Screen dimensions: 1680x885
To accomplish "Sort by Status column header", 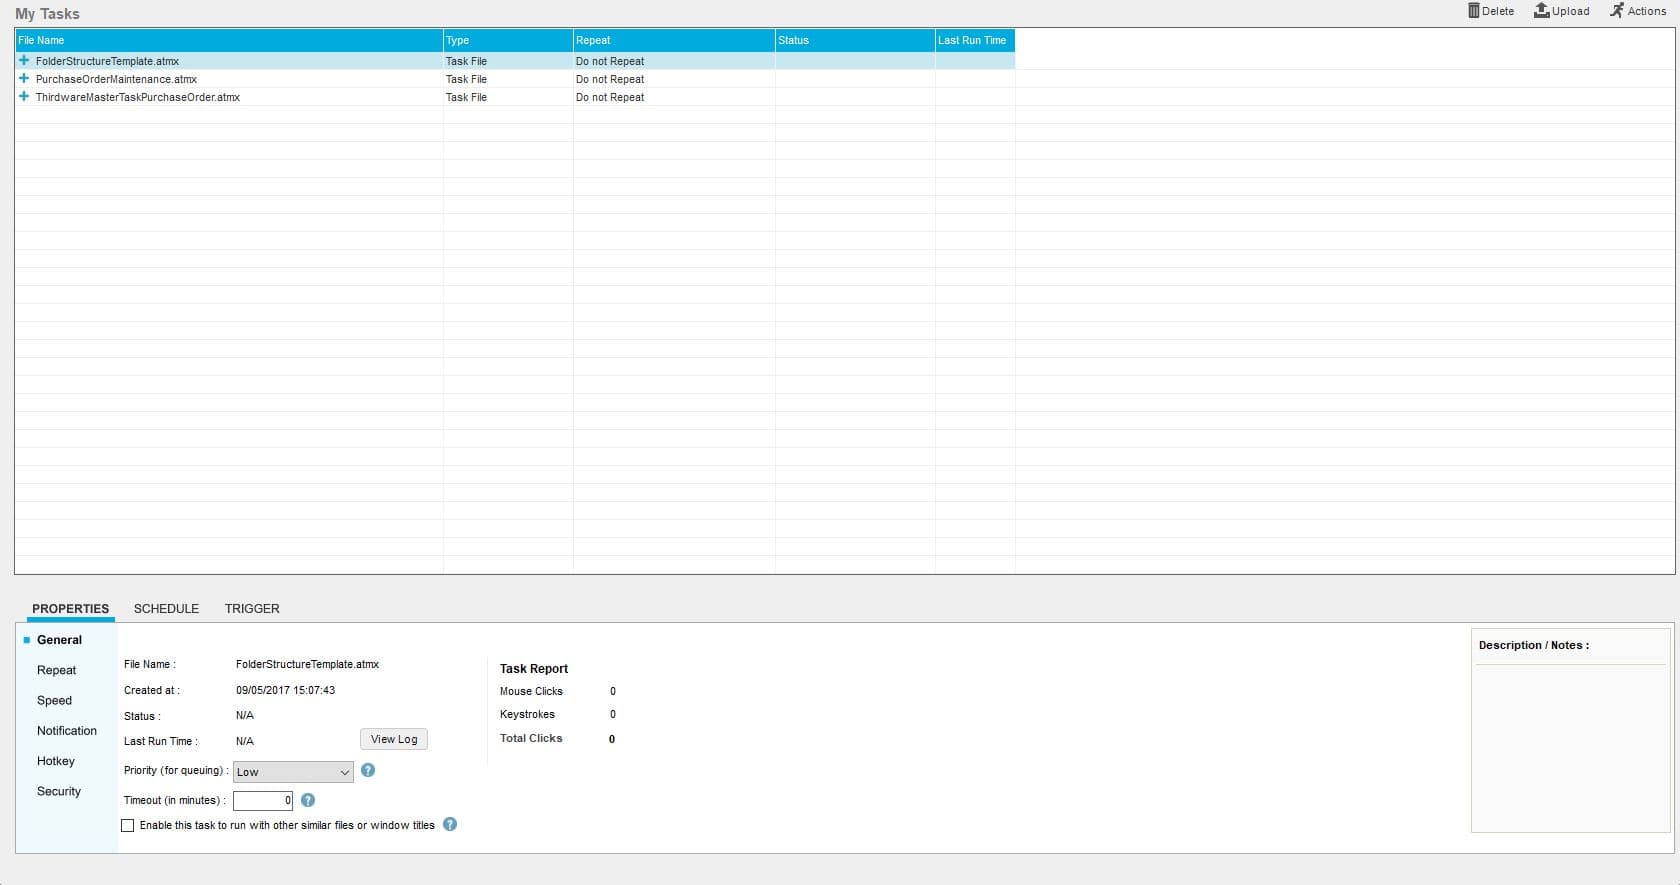I will coord(855,40).
